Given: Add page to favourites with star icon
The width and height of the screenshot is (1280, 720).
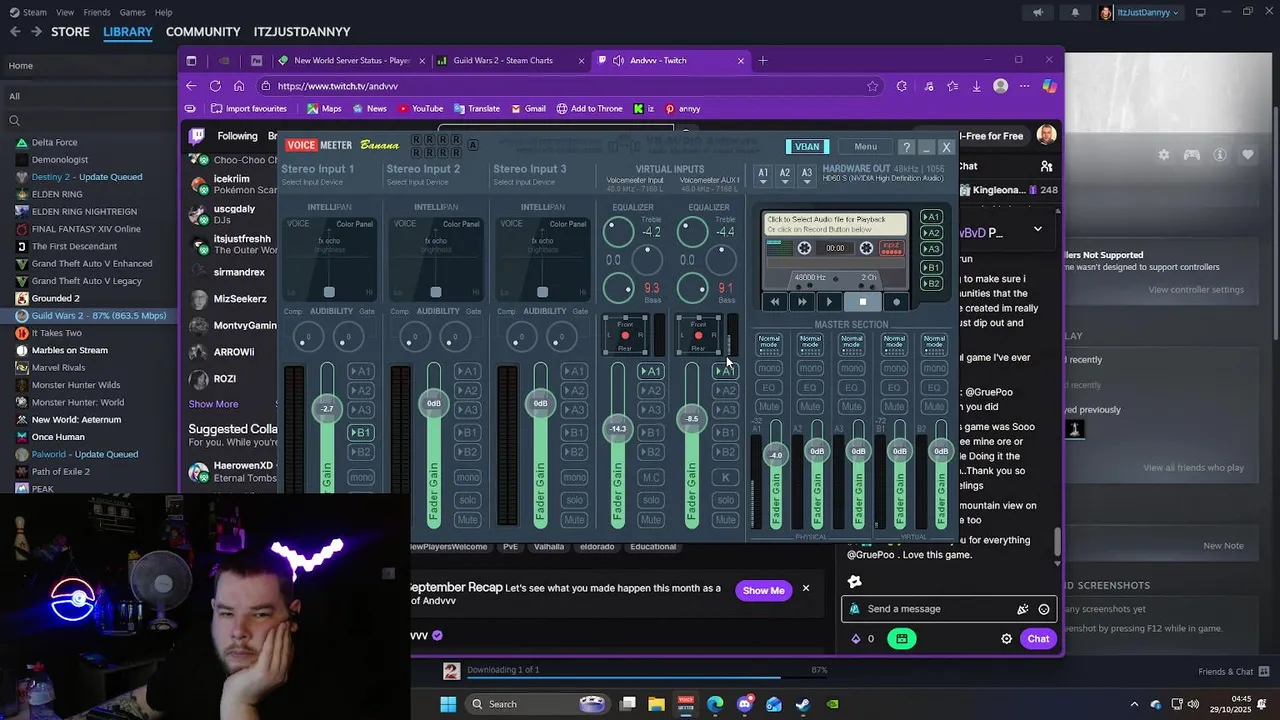Looking at the screenshot, I should [x=873, y=86].
